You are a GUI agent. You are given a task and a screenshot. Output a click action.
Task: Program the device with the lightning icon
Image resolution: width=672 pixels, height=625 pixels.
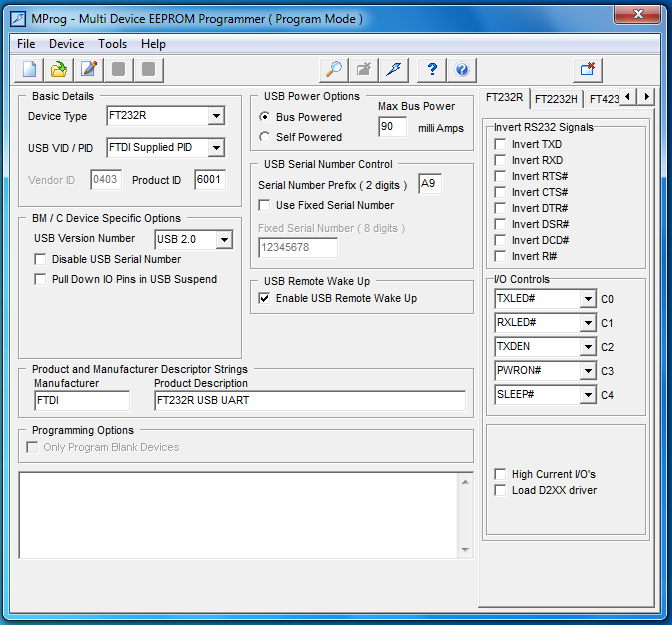pyautogui.click(x=393, y=69)
